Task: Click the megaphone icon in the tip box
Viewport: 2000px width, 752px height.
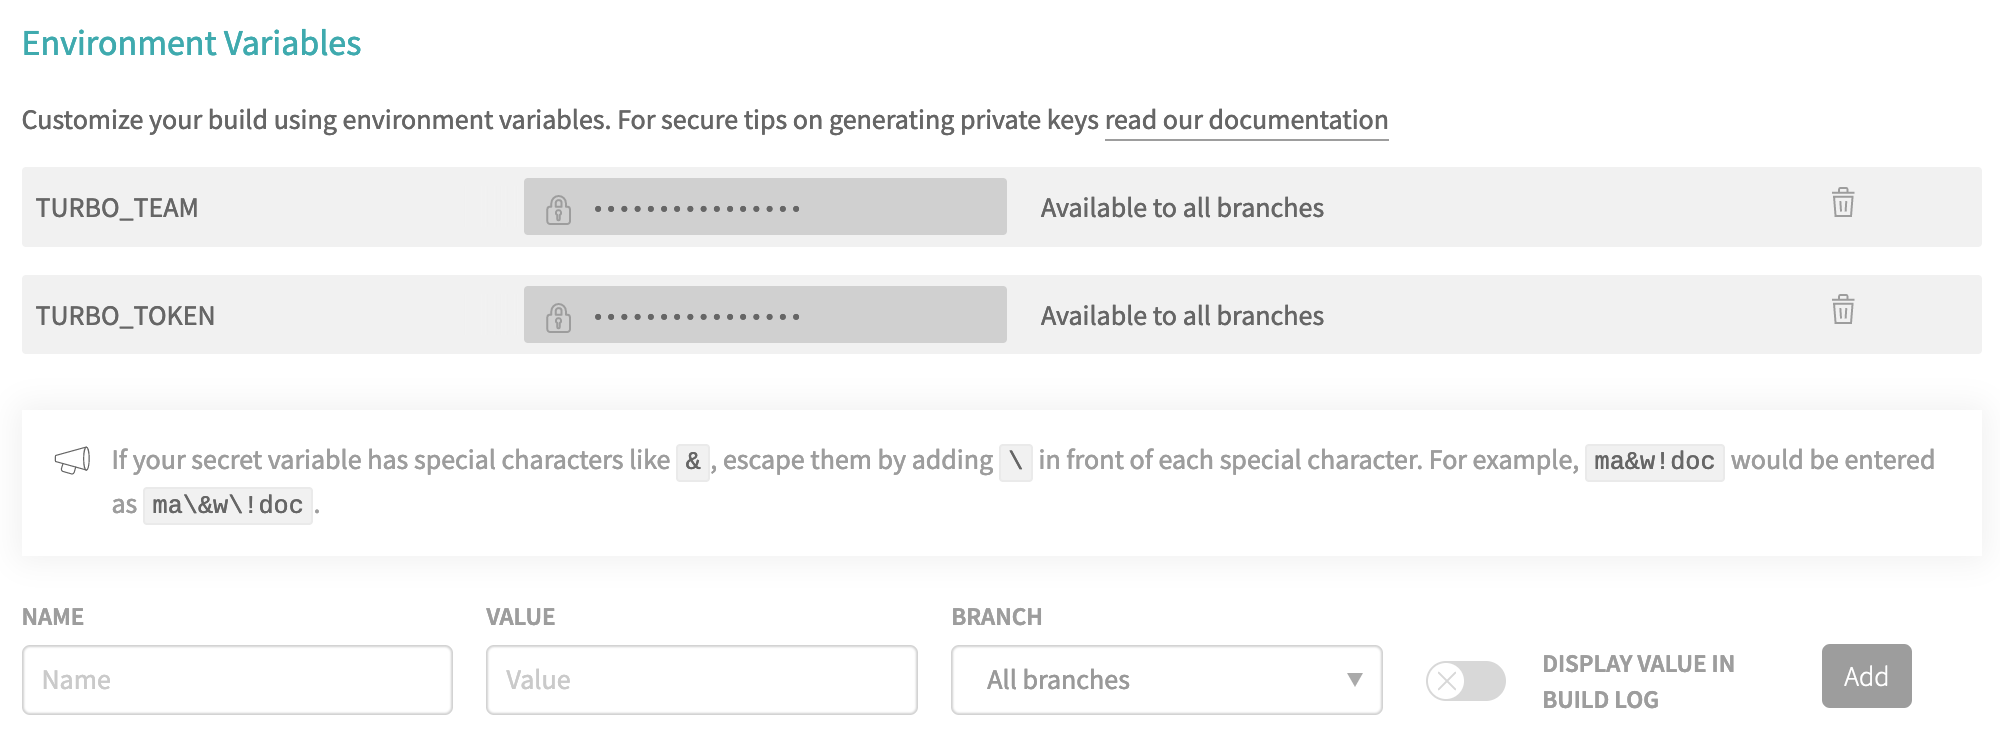Action: [x=72, y=460]
